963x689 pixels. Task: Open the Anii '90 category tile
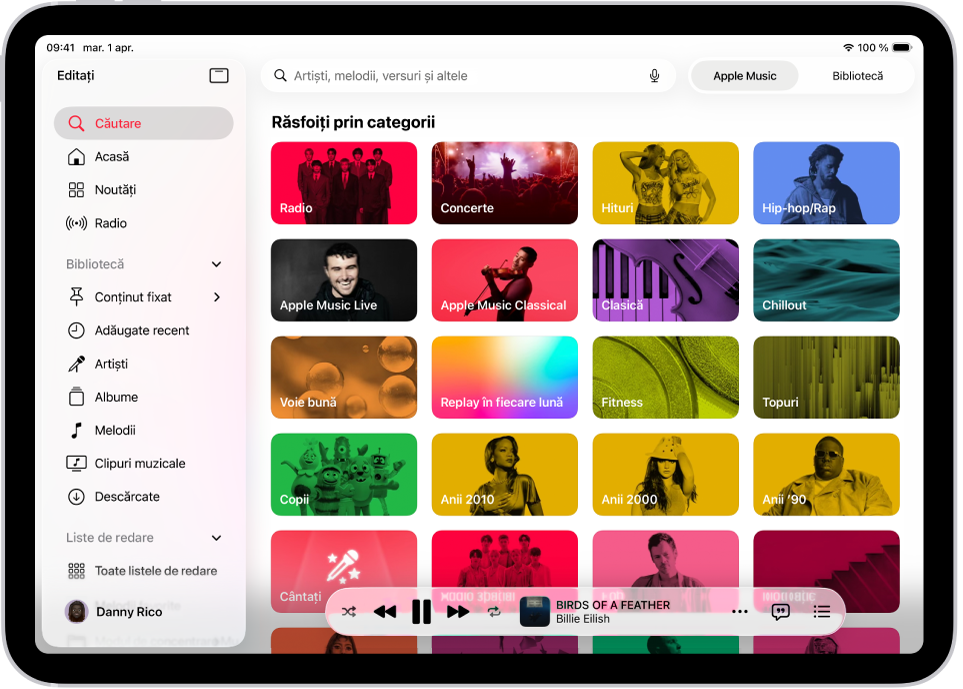[827, 475]
